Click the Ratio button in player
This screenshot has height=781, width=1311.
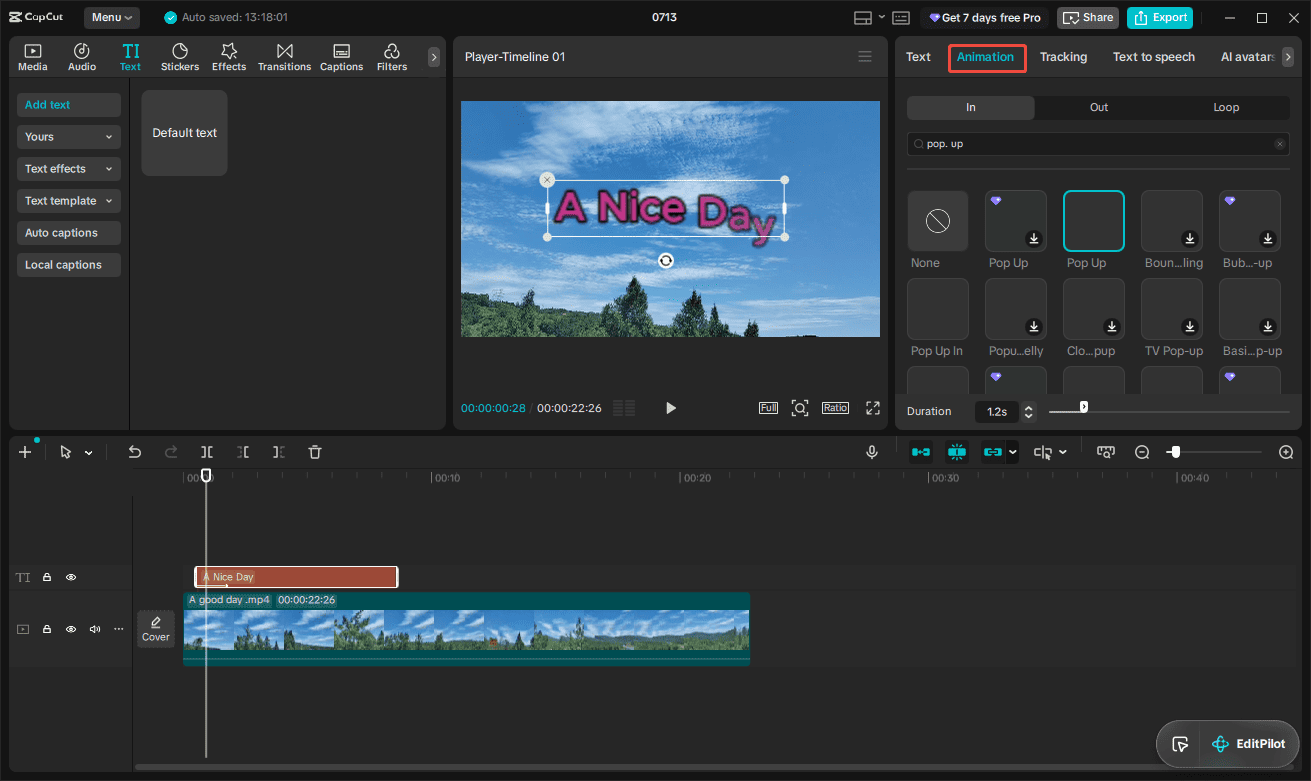[835, 408]
